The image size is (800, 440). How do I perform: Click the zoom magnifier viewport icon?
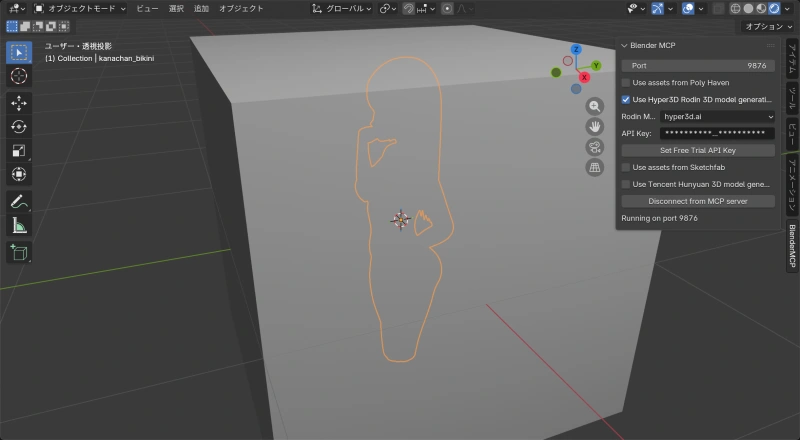coord(595,106)
